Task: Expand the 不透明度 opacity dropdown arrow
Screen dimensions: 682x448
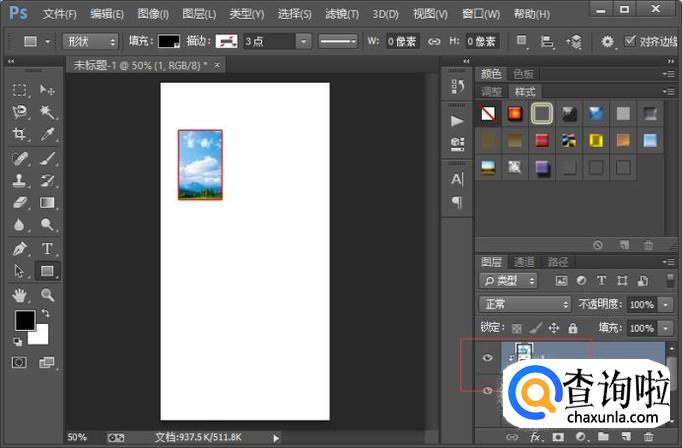Action: pyautogui.click(x=667, y=304)
